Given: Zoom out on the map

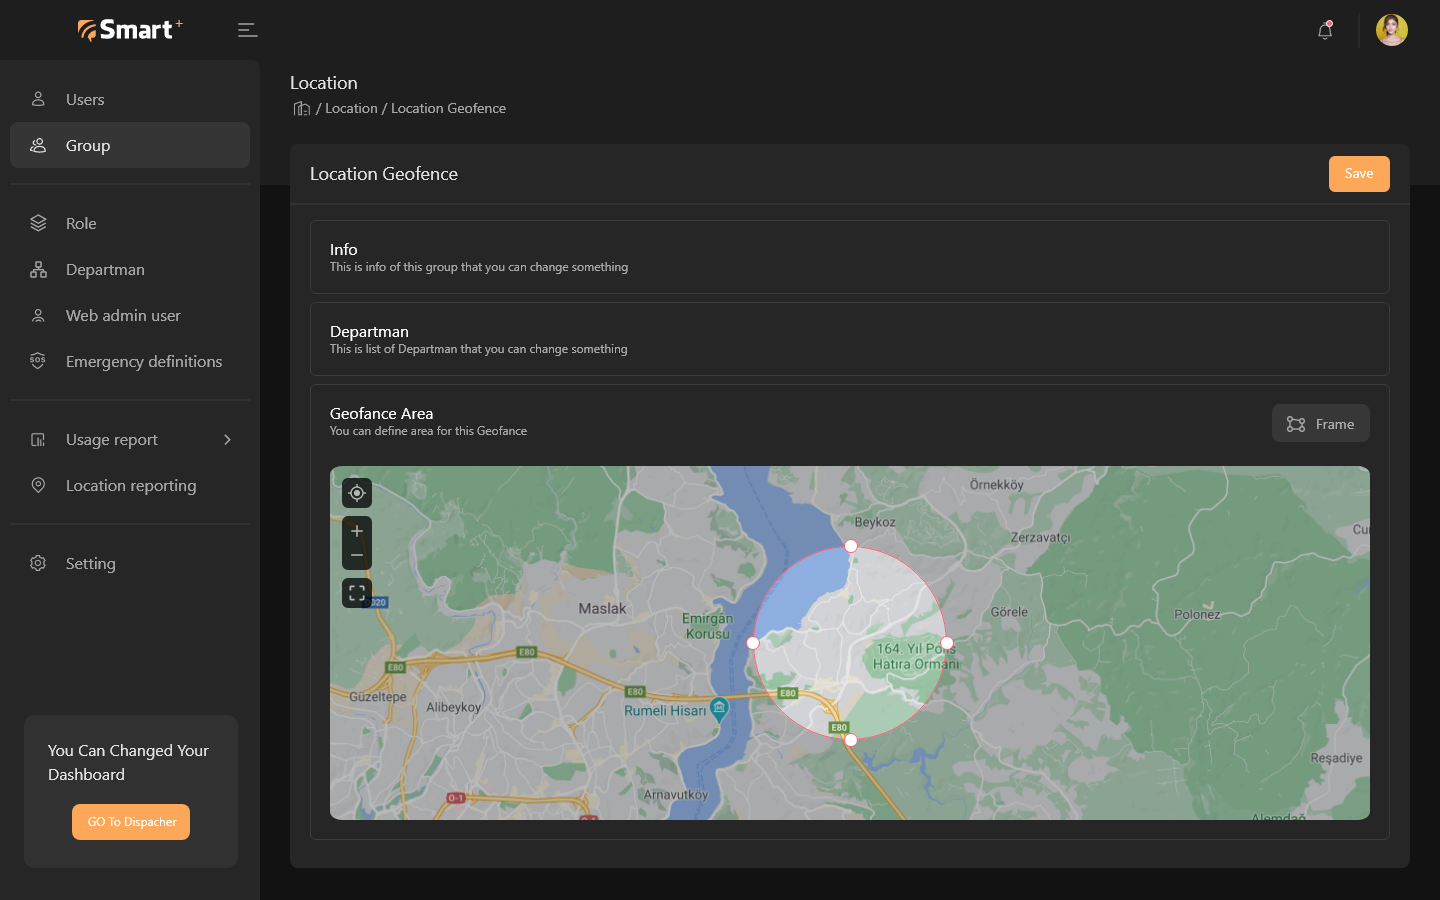Looking at the screenshot, I should [357, 556].
